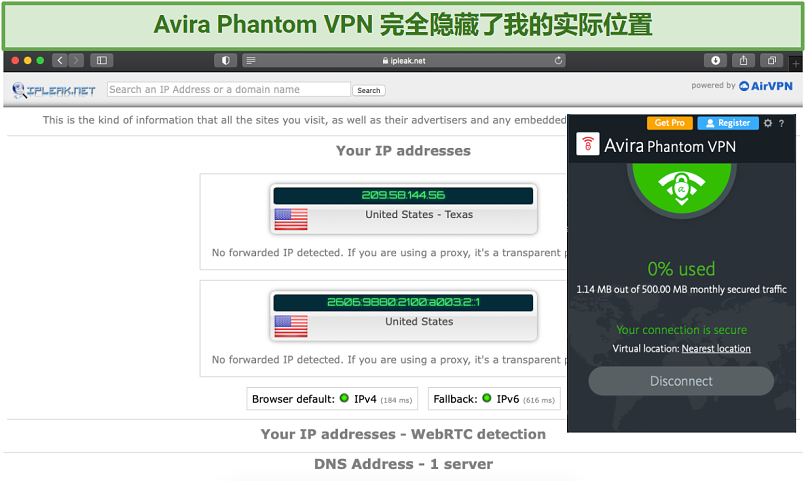This screenshot has height=482, width=806.
Task: Open Avira help question mark
Action: pos(781,123)
